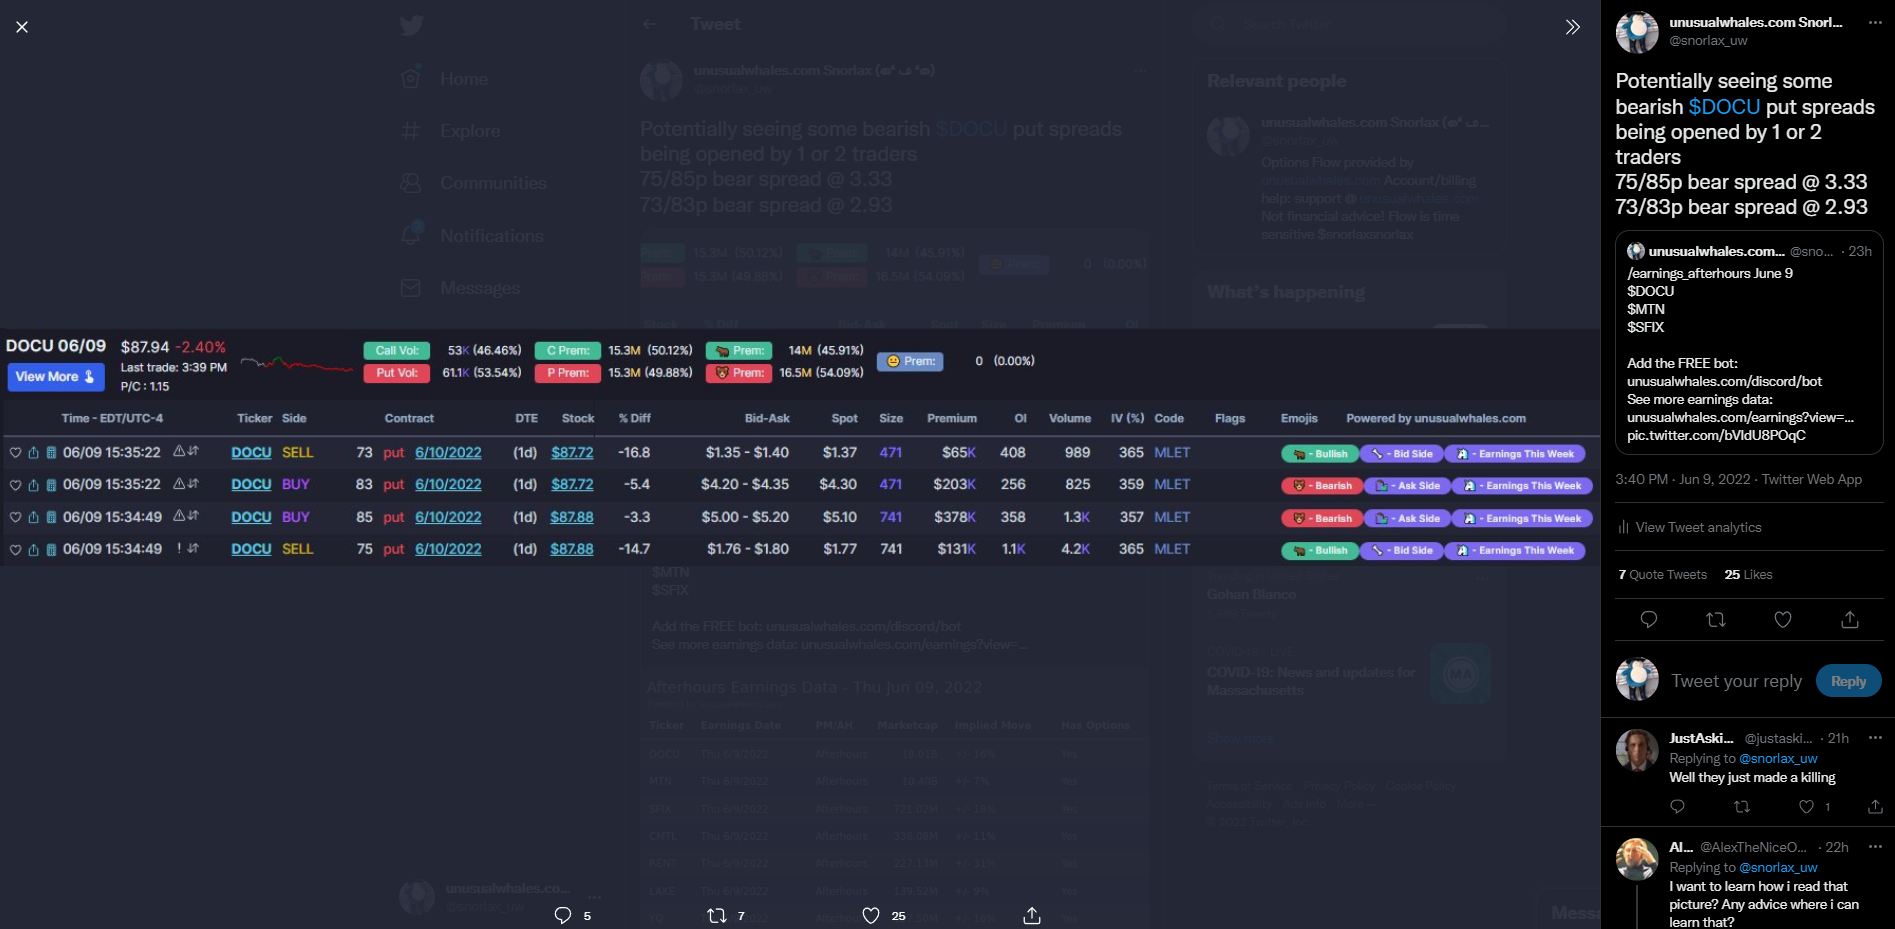Screen dimensions: 1895x929
Task: Click reply icon under the main tweet
Action: pos(1648,620)
